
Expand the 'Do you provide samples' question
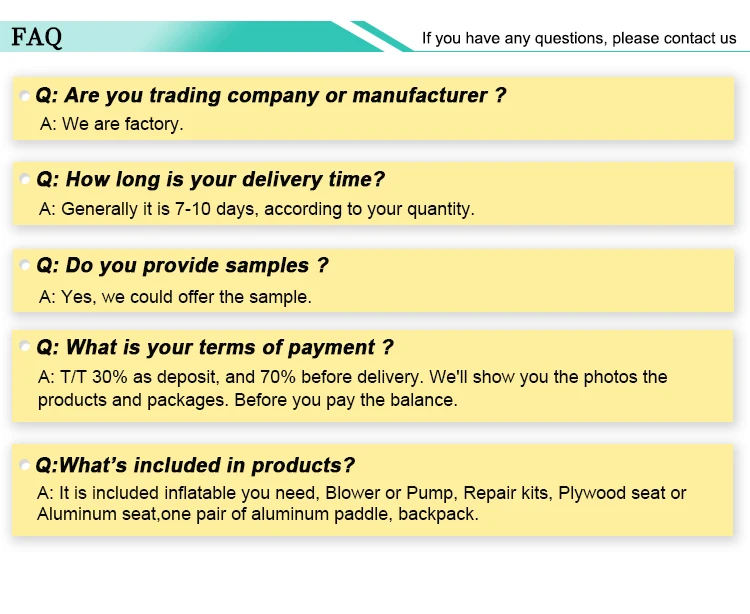(x=182, y=265)
